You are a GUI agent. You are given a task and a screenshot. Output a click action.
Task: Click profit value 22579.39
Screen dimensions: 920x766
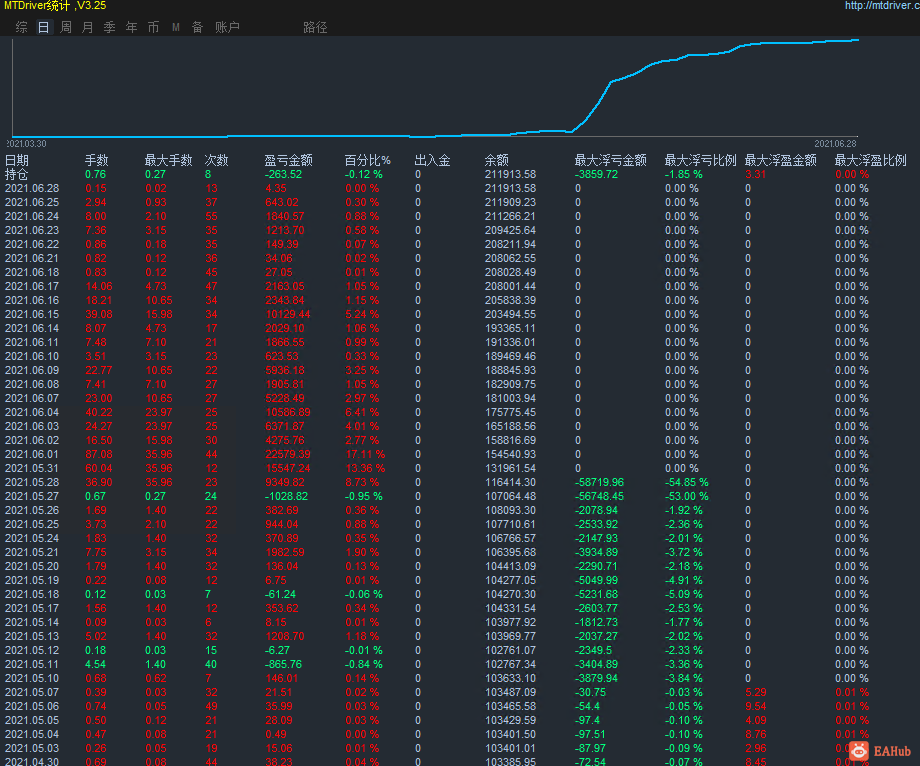click(288, 454)
